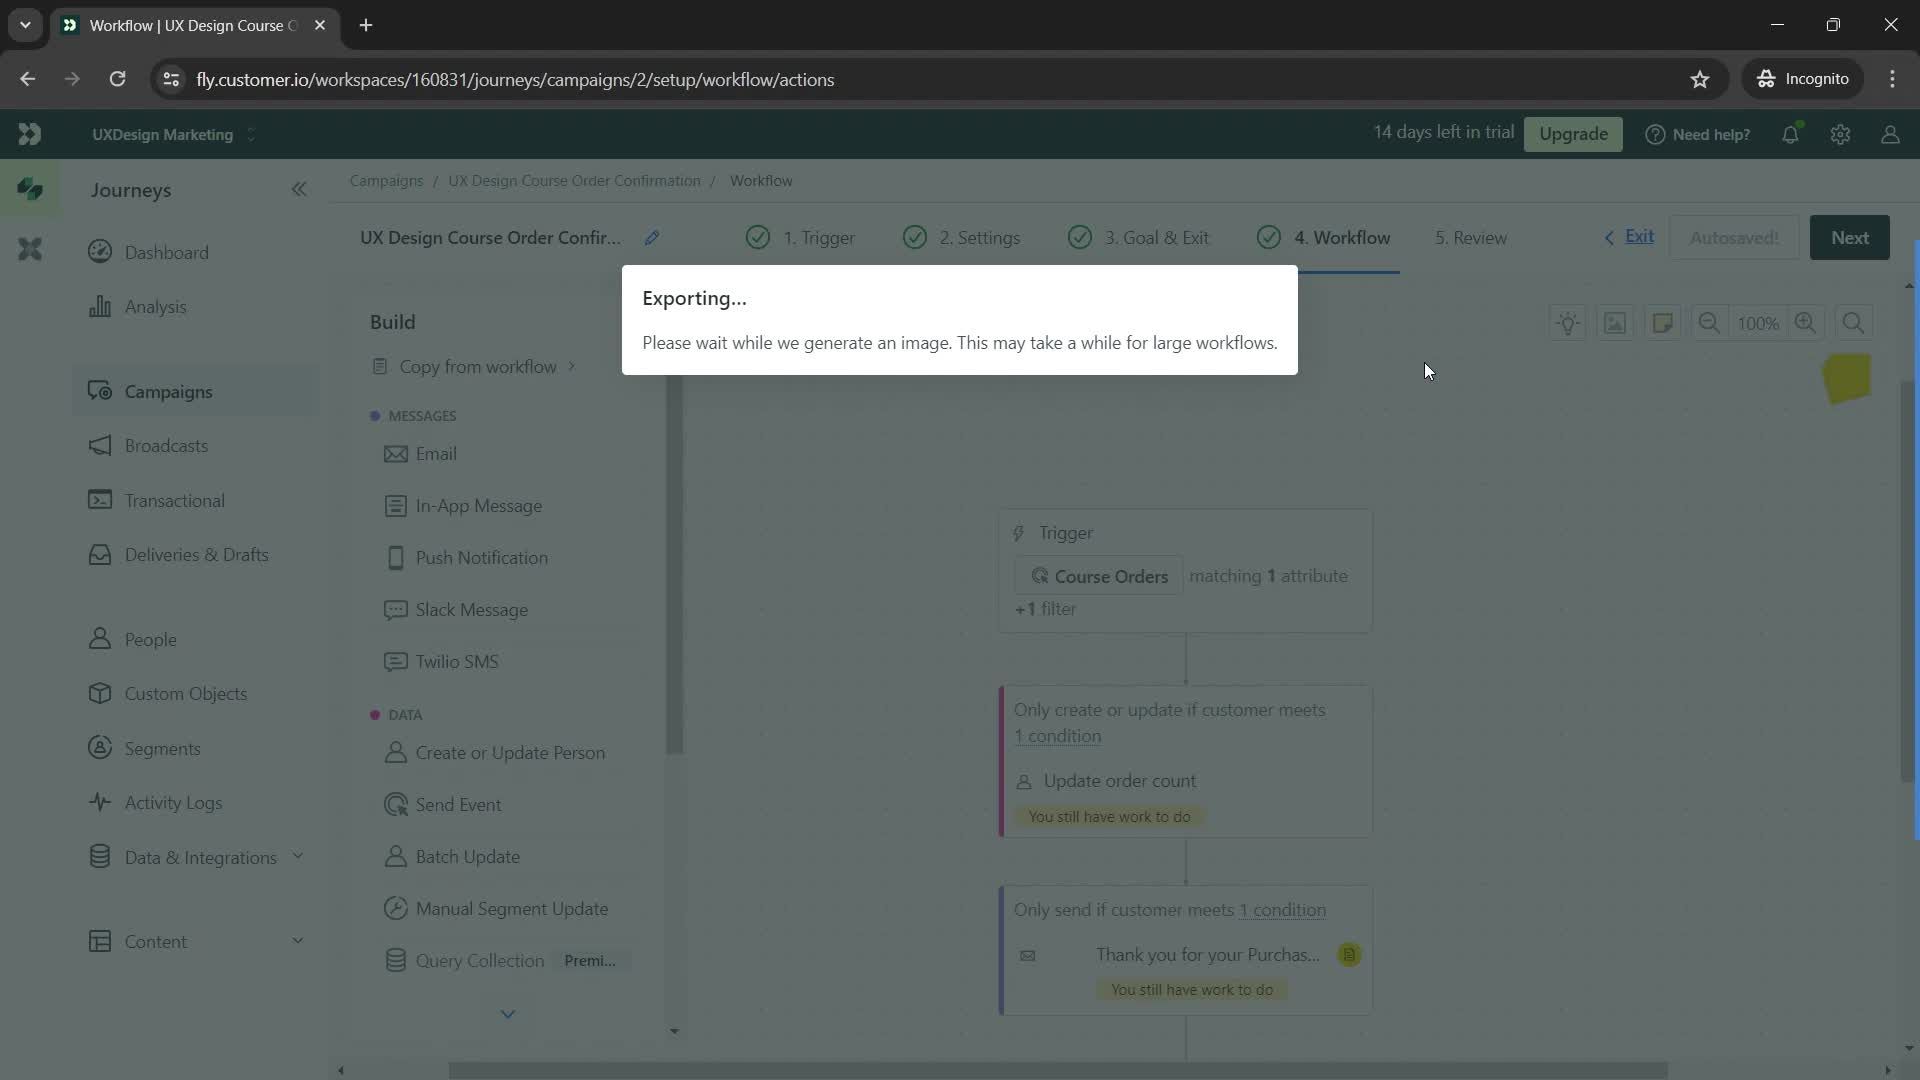This screenshot has height=1080, width=1920.
Task: Click the Trigger step checkmark icon
Action: (x=757, y=237)
